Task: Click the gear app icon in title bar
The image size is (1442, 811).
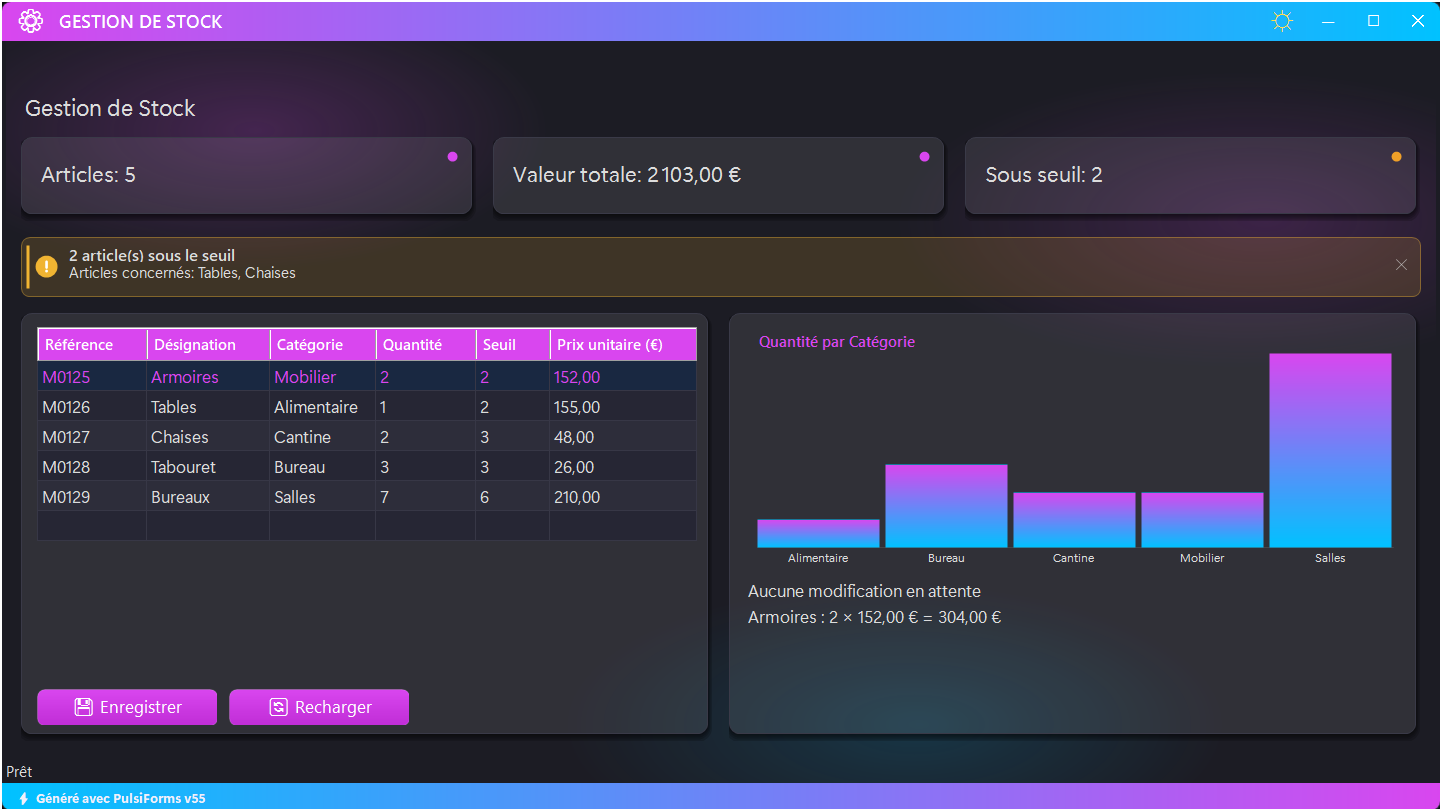Action: coord(31,21)
